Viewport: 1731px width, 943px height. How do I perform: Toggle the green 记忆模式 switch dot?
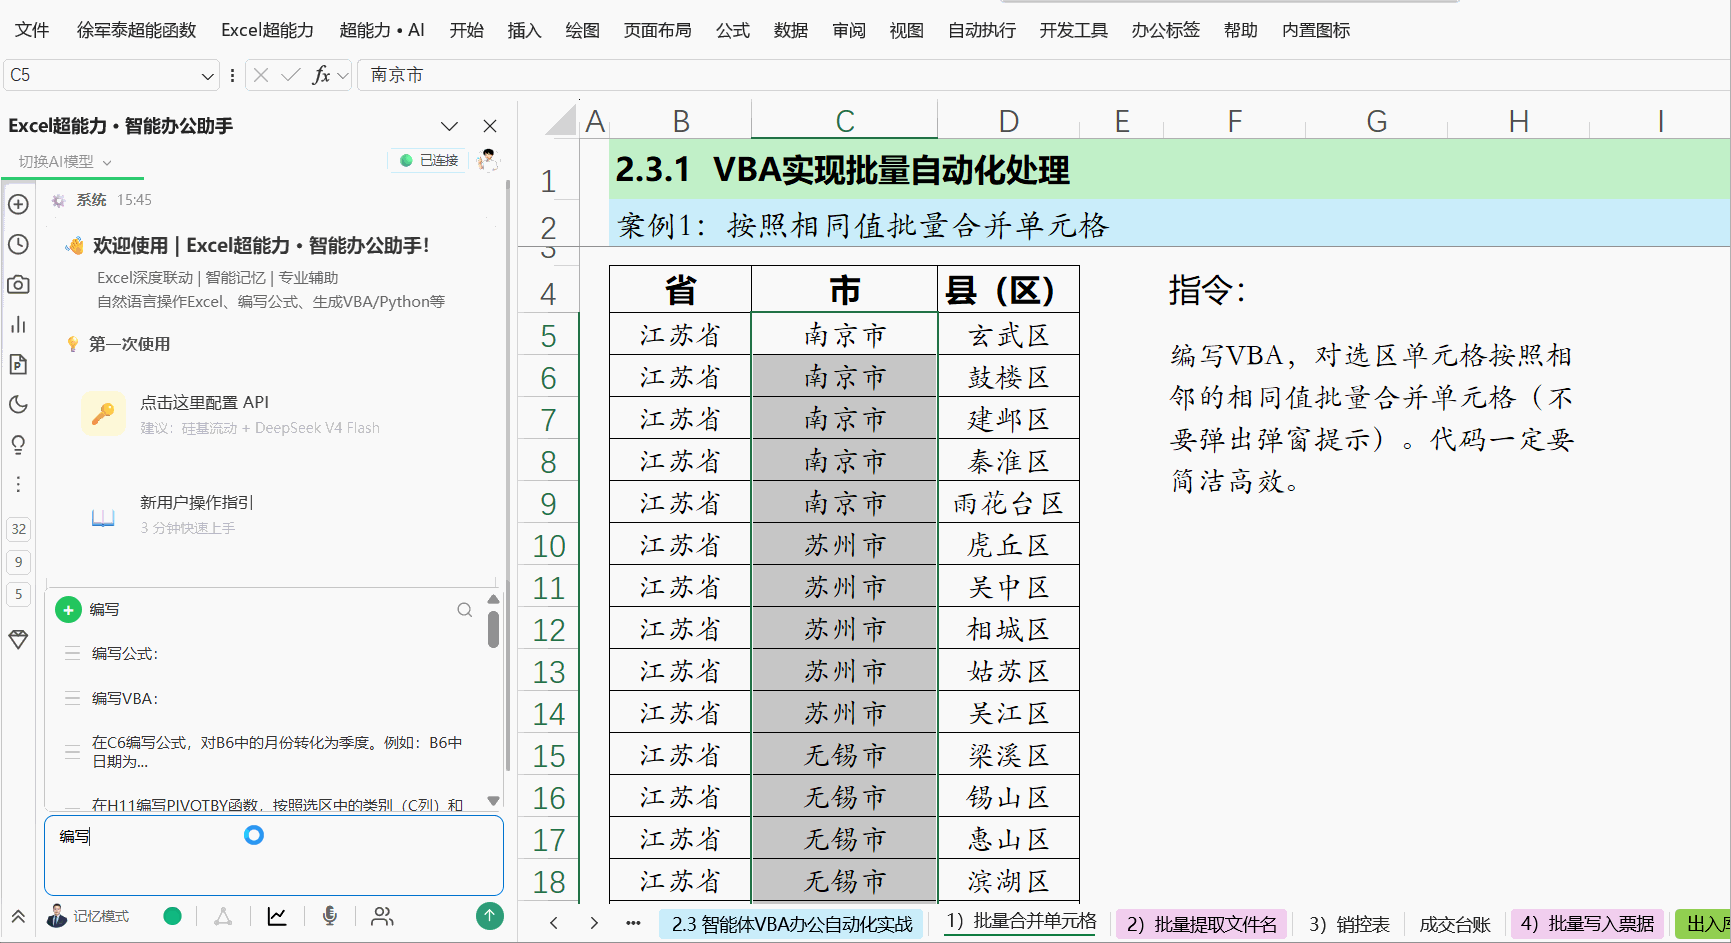click(172, 916)
